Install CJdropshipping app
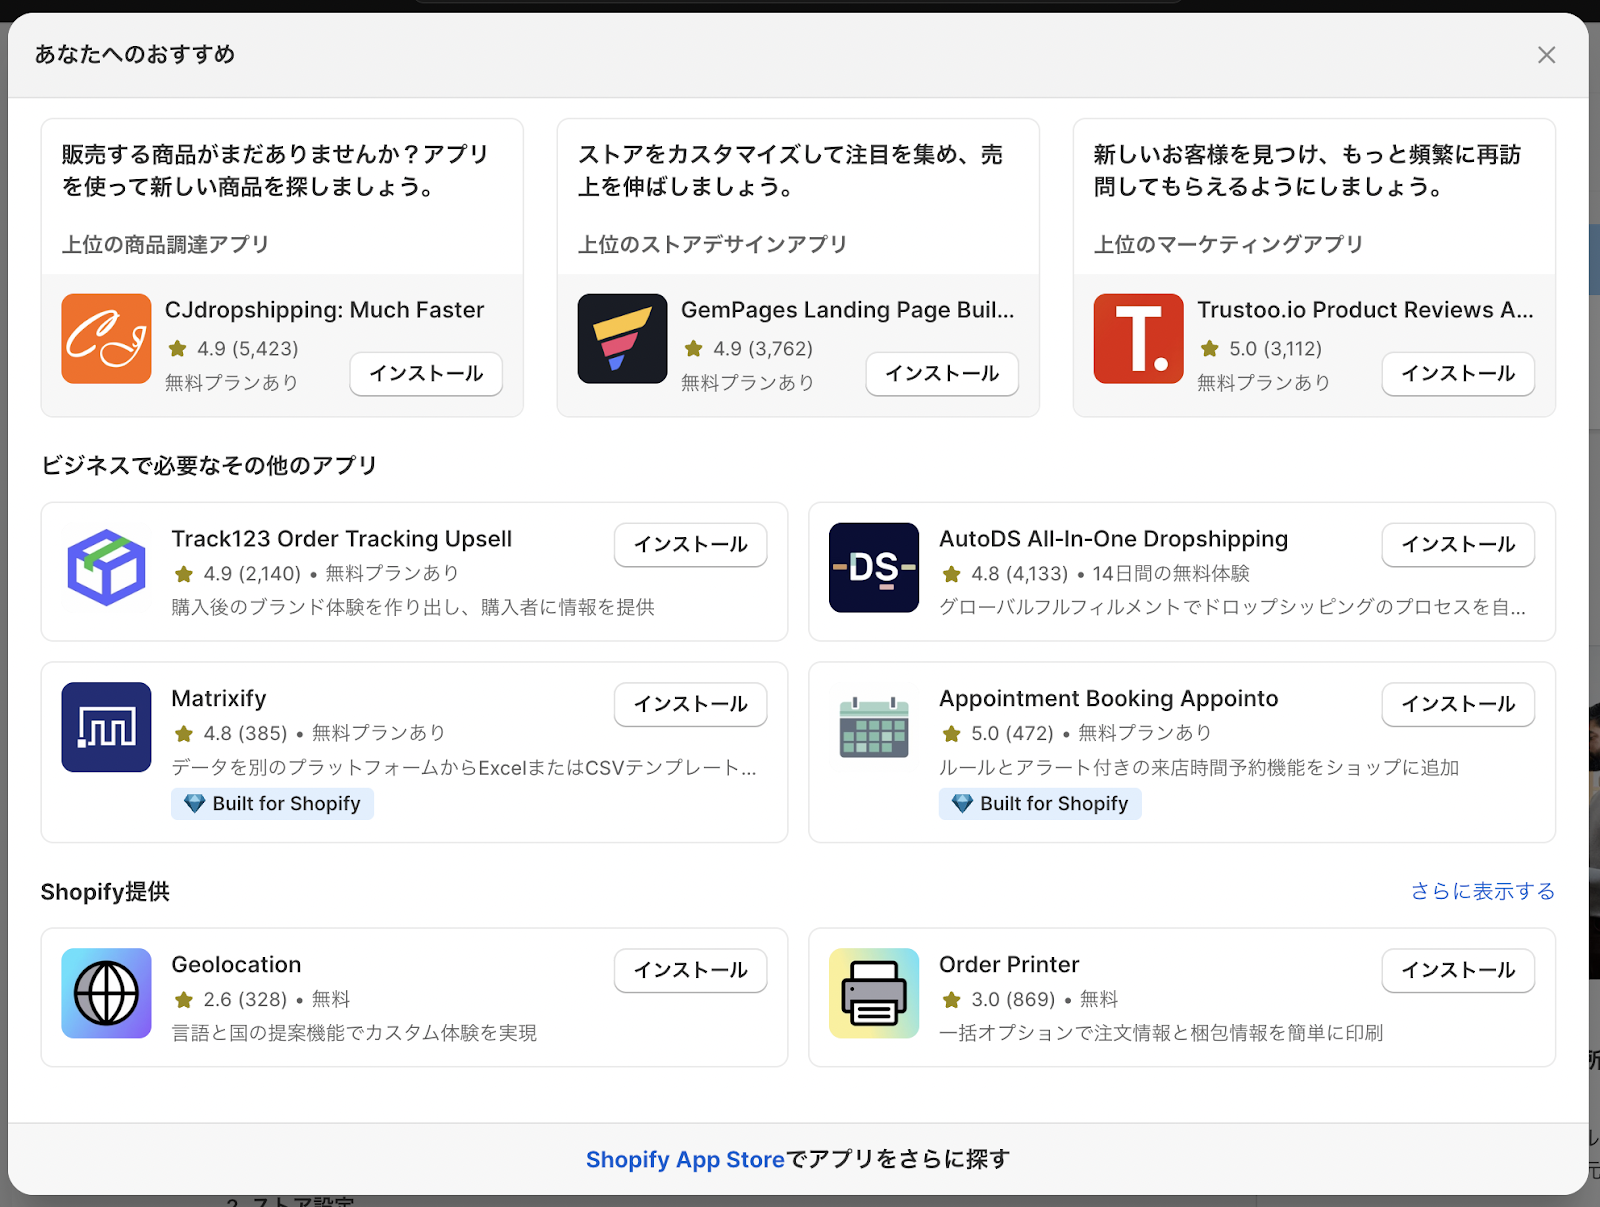 426,374
